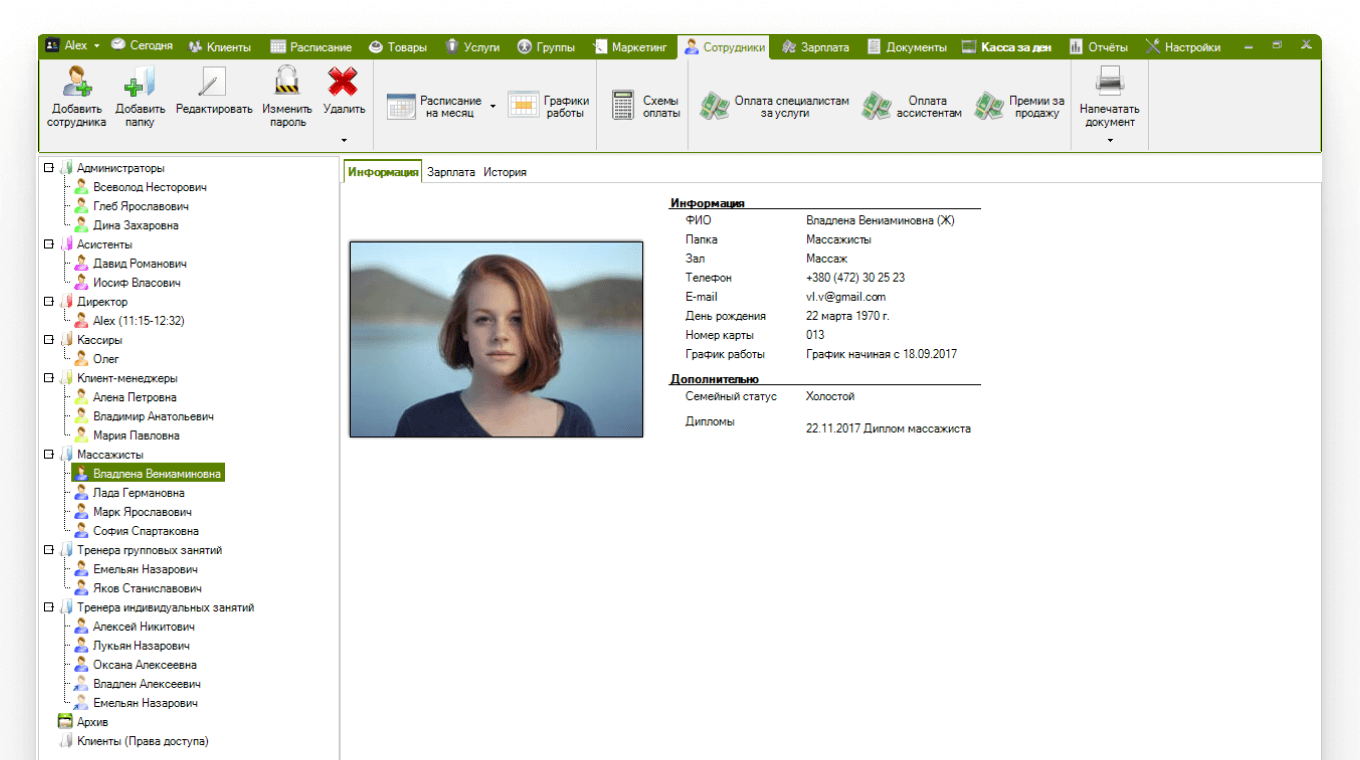Image resolution: width=1360 pixels, height=760 pixels.
Task: Select employee Лада Германовна in tree
Action: click(x=138, y=493)
